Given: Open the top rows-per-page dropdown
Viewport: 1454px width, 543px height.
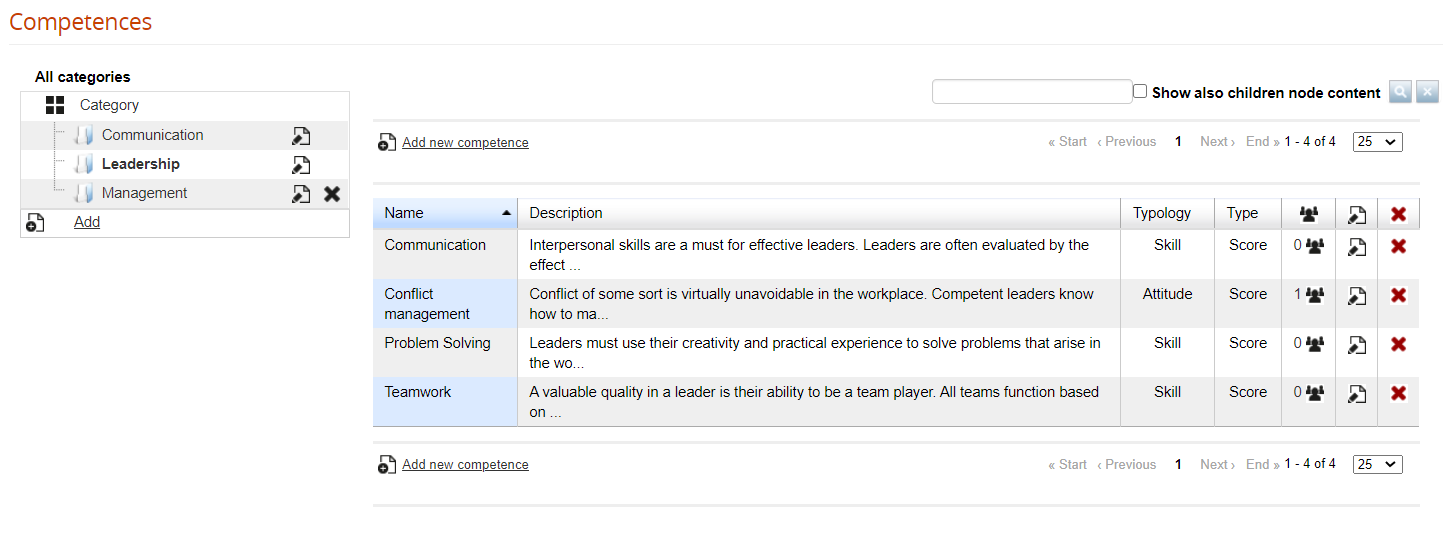Looking at the screenshot, I should 1377,142.
